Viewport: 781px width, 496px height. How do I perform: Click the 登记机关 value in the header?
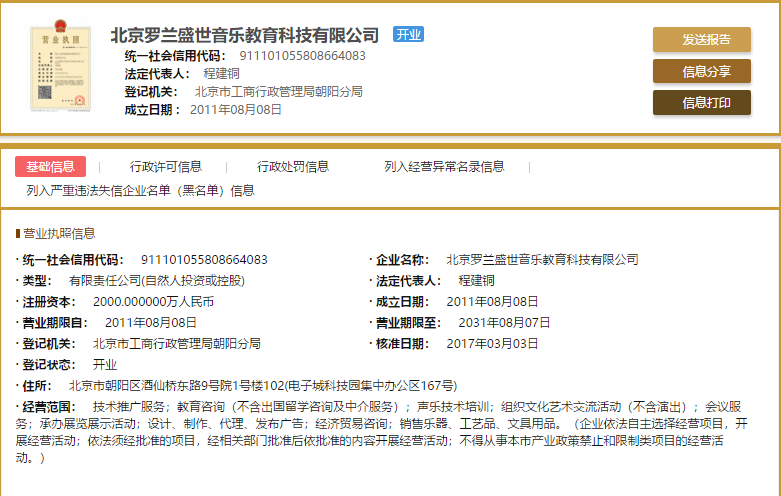click(x=279, y=92)
